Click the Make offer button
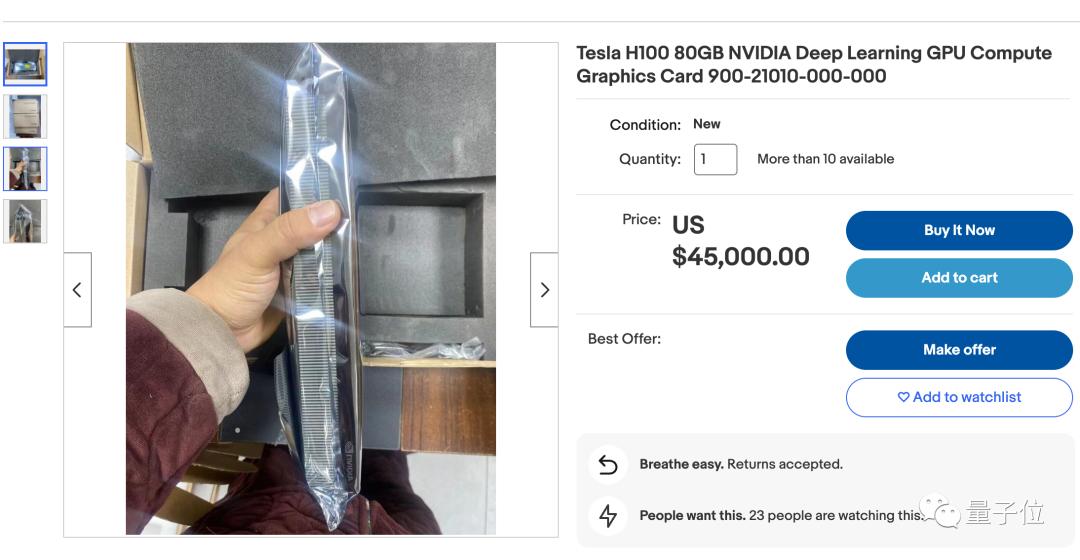 pos(959,350)
